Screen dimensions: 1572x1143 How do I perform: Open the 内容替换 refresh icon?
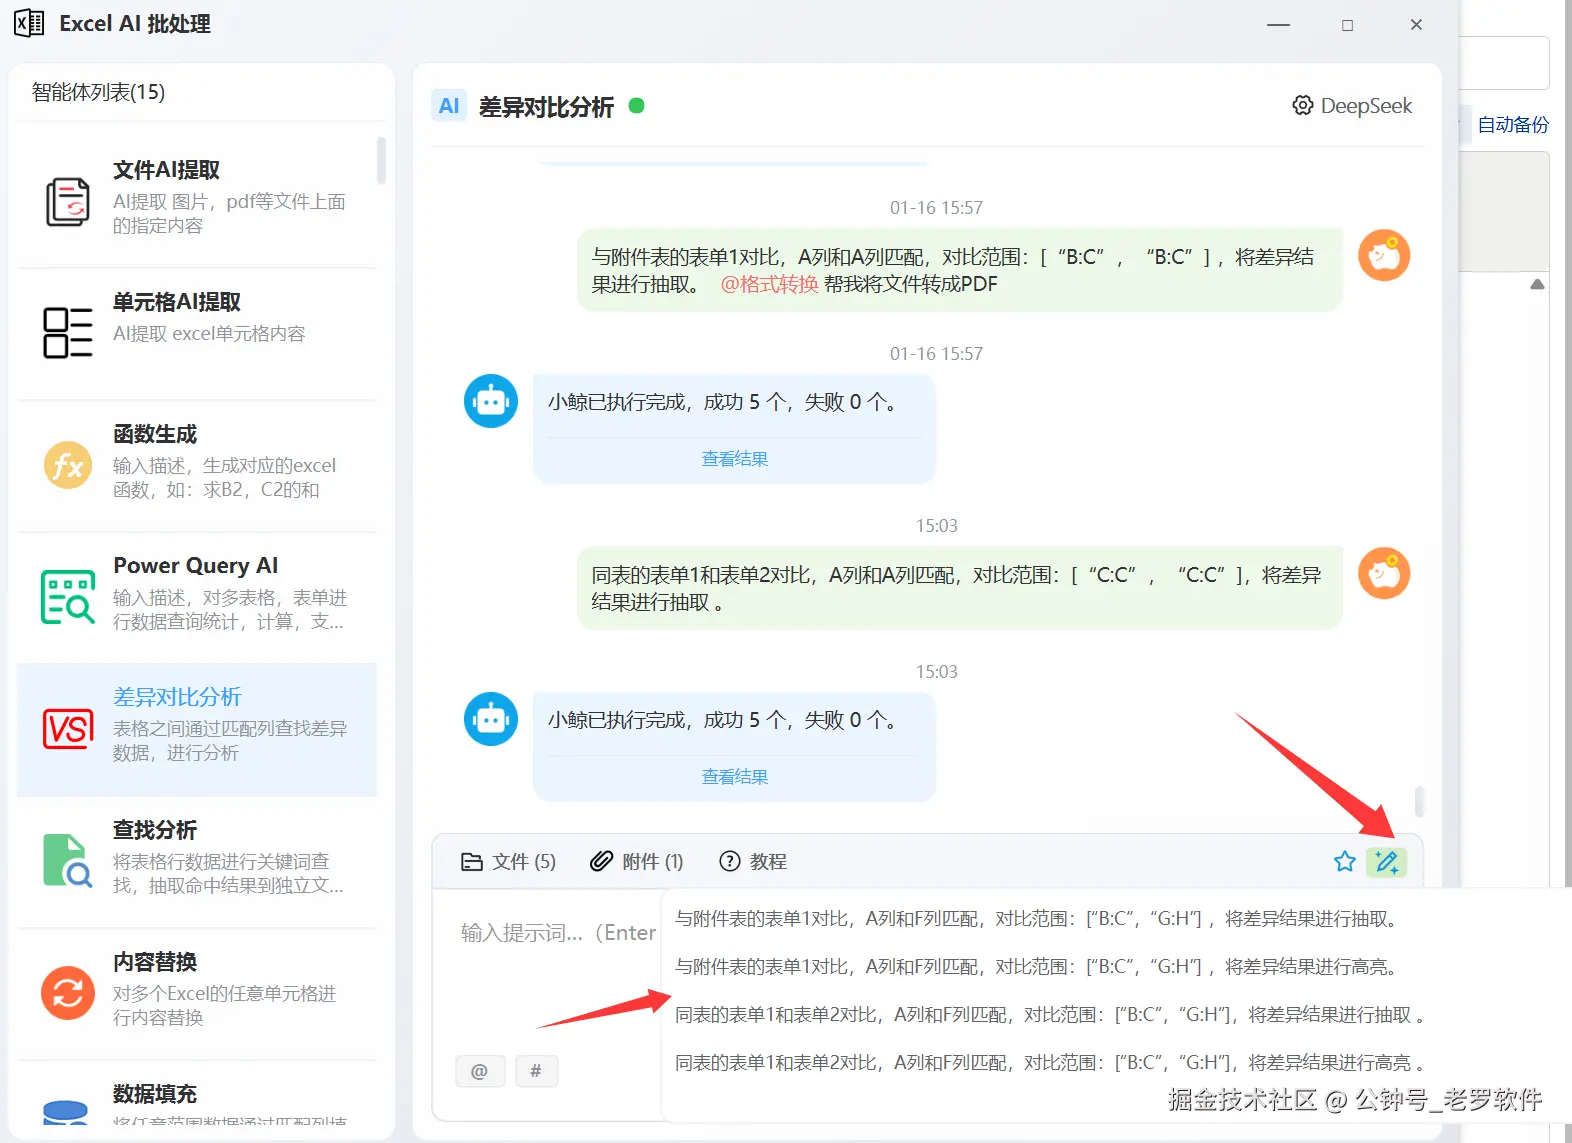coord(68,993)
